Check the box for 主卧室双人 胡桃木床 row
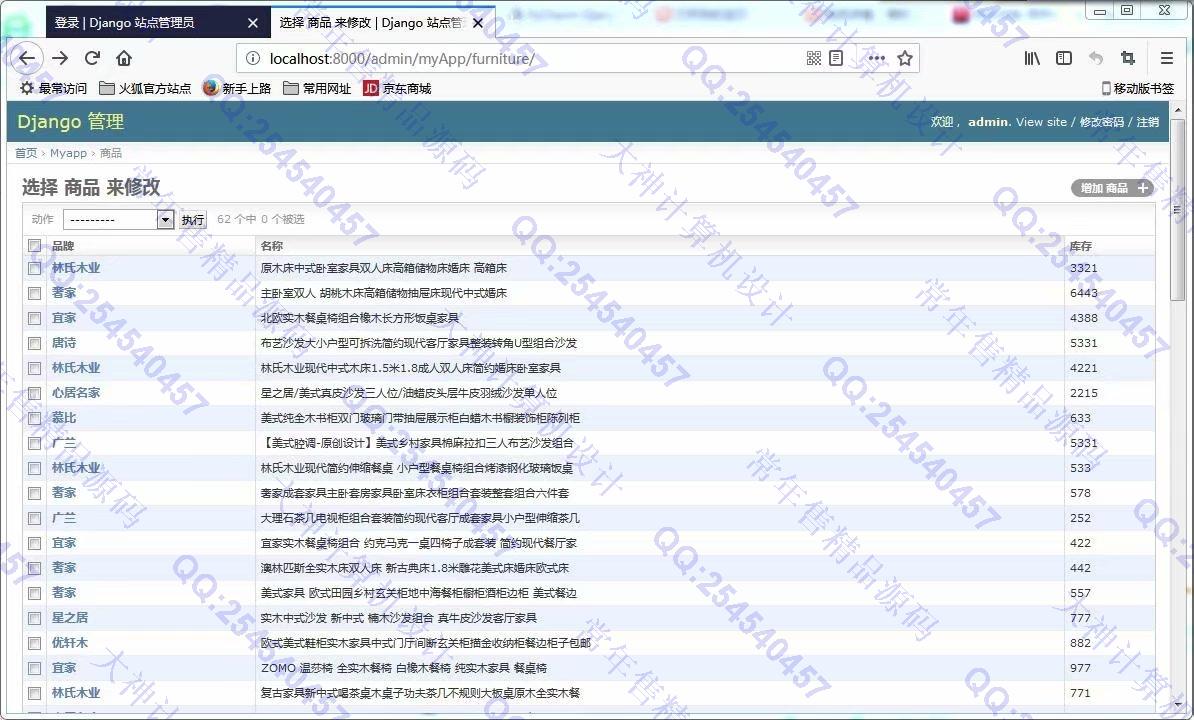Image resolution: width=1194 pixels, height=720 pixels. 34,293
